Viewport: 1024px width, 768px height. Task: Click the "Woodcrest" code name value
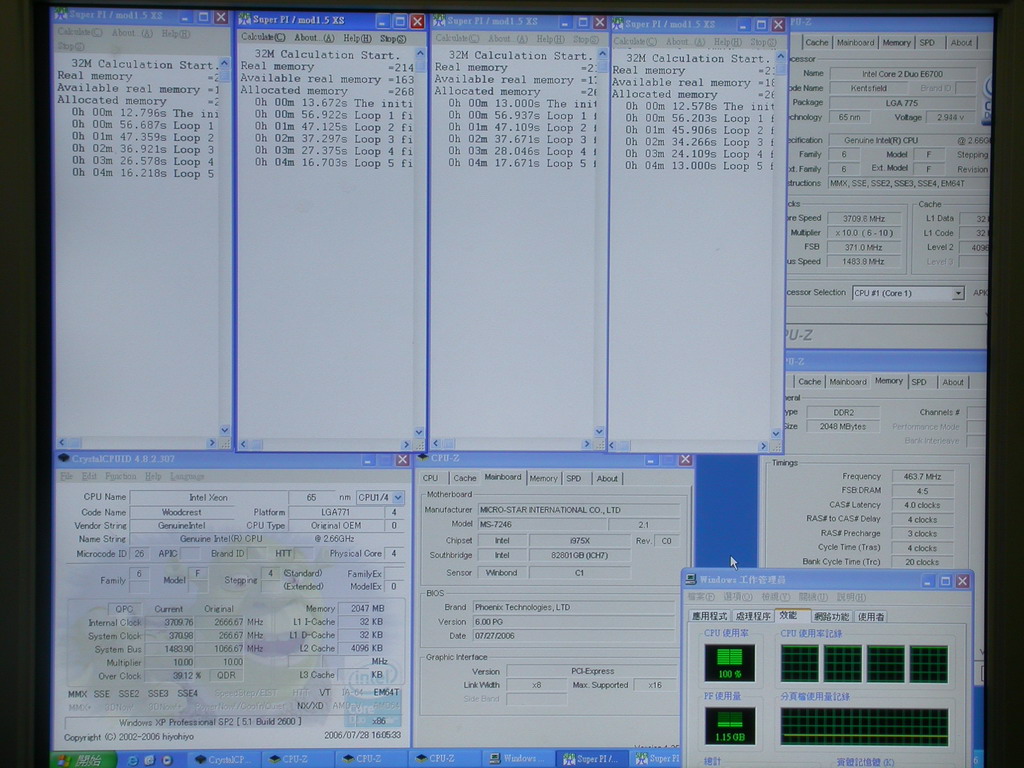[182, 512]
